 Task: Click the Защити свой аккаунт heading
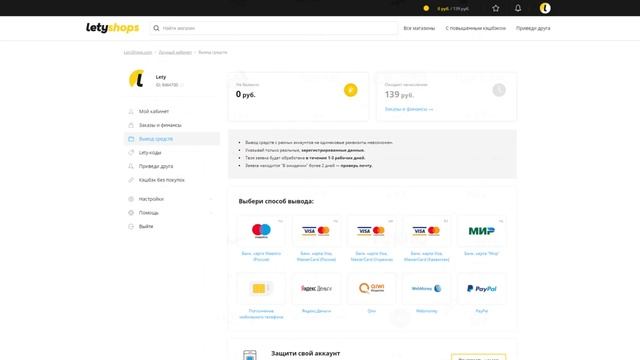[x=306, y=353]
